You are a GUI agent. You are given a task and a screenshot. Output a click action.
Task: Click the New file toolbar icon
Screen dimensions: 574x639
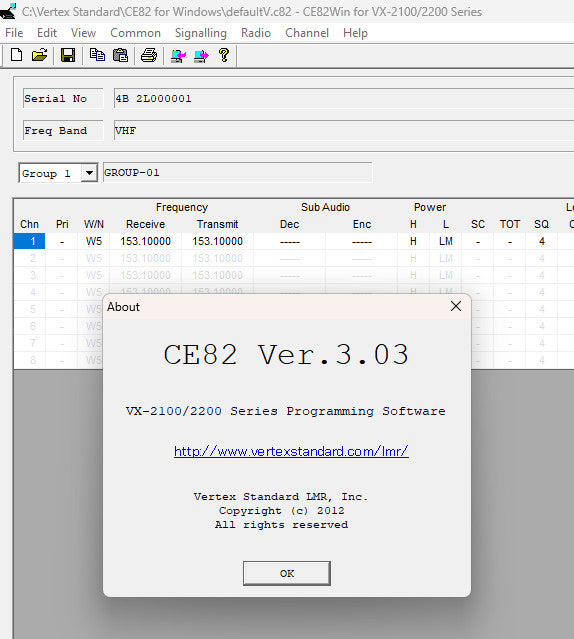16,55
